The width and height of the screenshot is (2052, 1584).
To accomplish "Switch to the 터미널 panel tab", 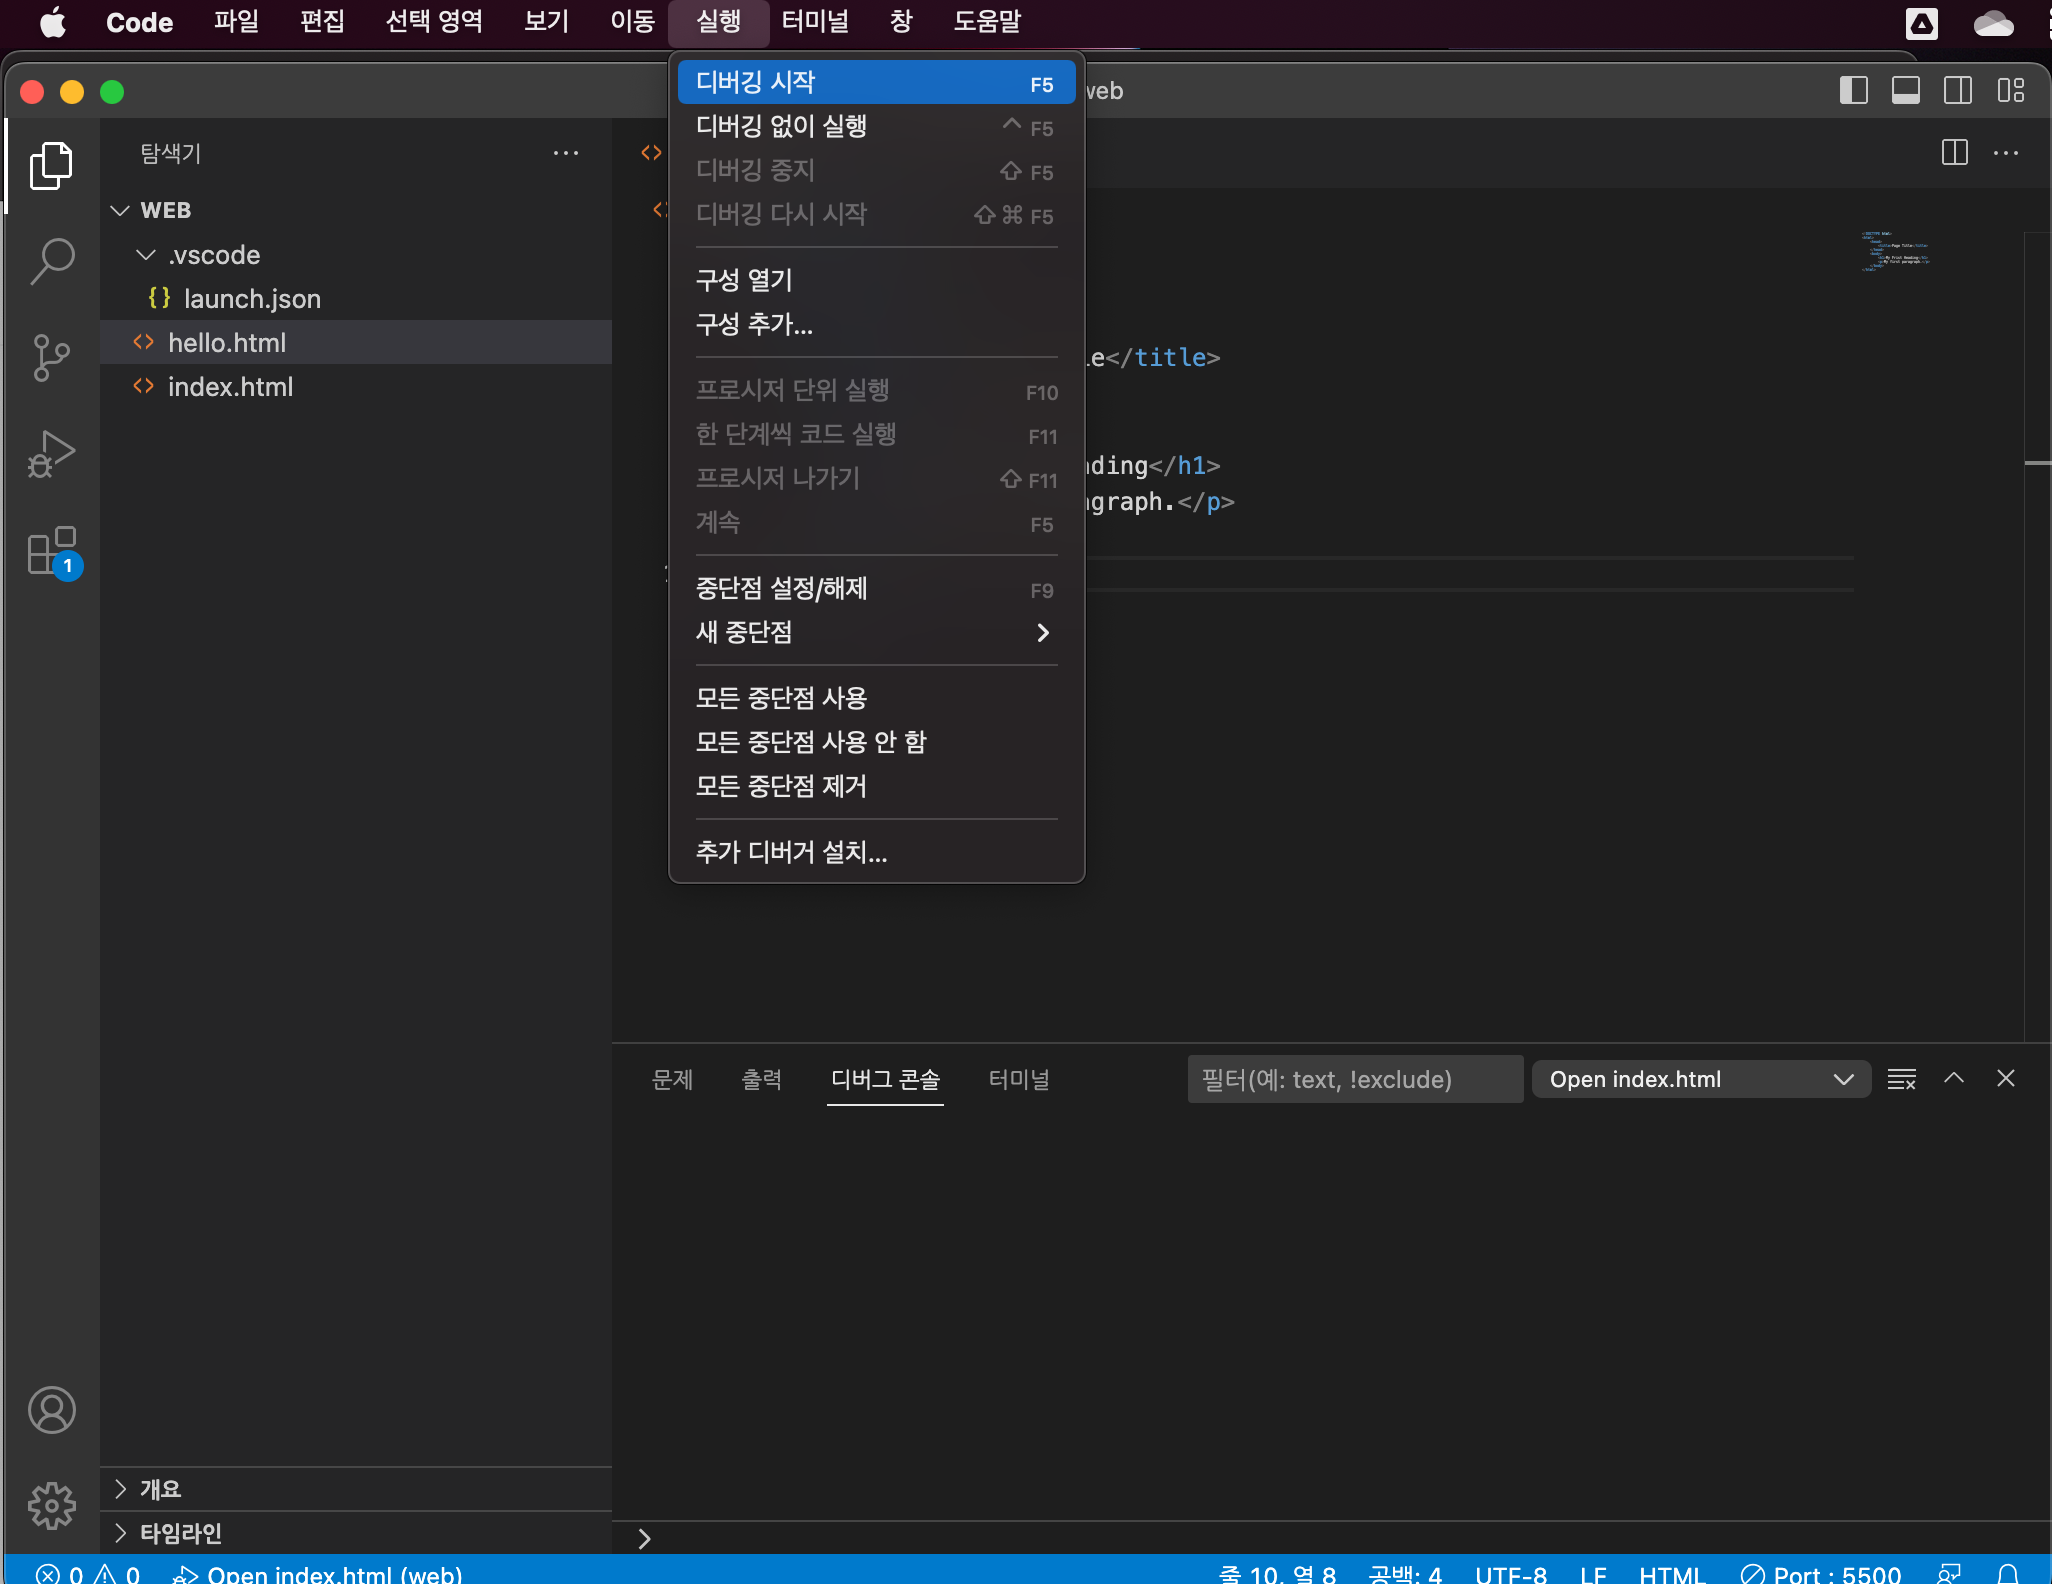I will pyautogui.click(x=1018, y=1079).
